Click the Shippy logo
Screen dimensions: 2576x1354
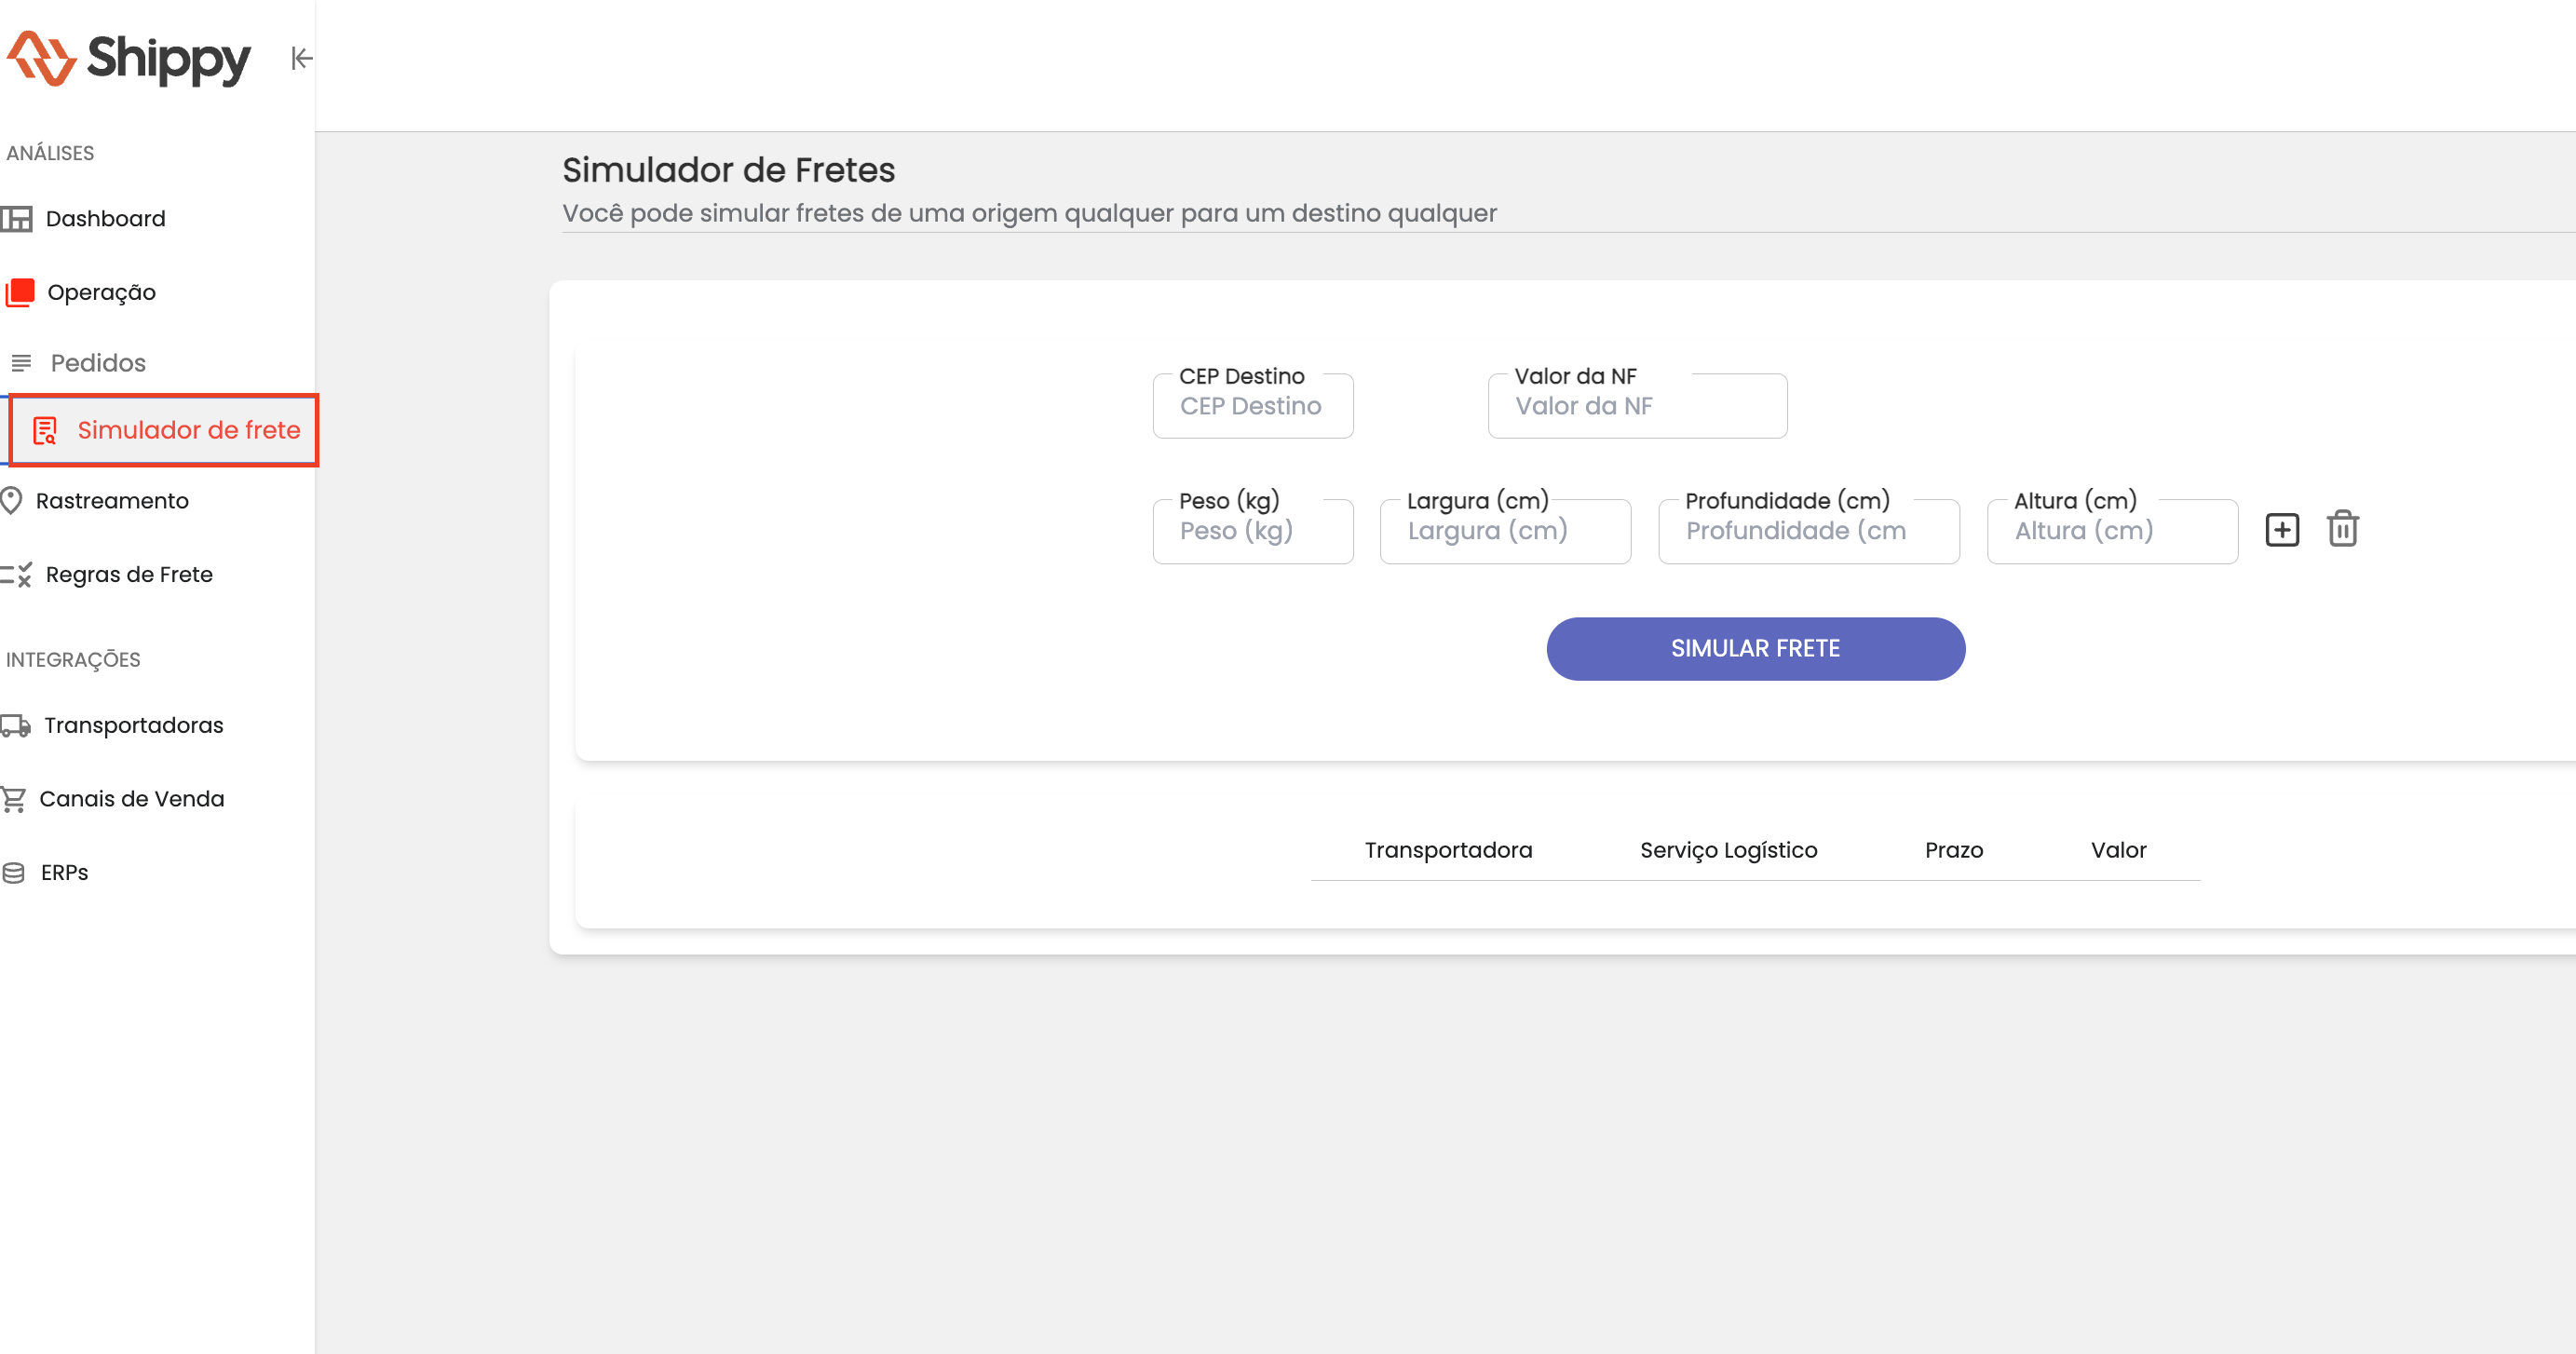[129, 59]
